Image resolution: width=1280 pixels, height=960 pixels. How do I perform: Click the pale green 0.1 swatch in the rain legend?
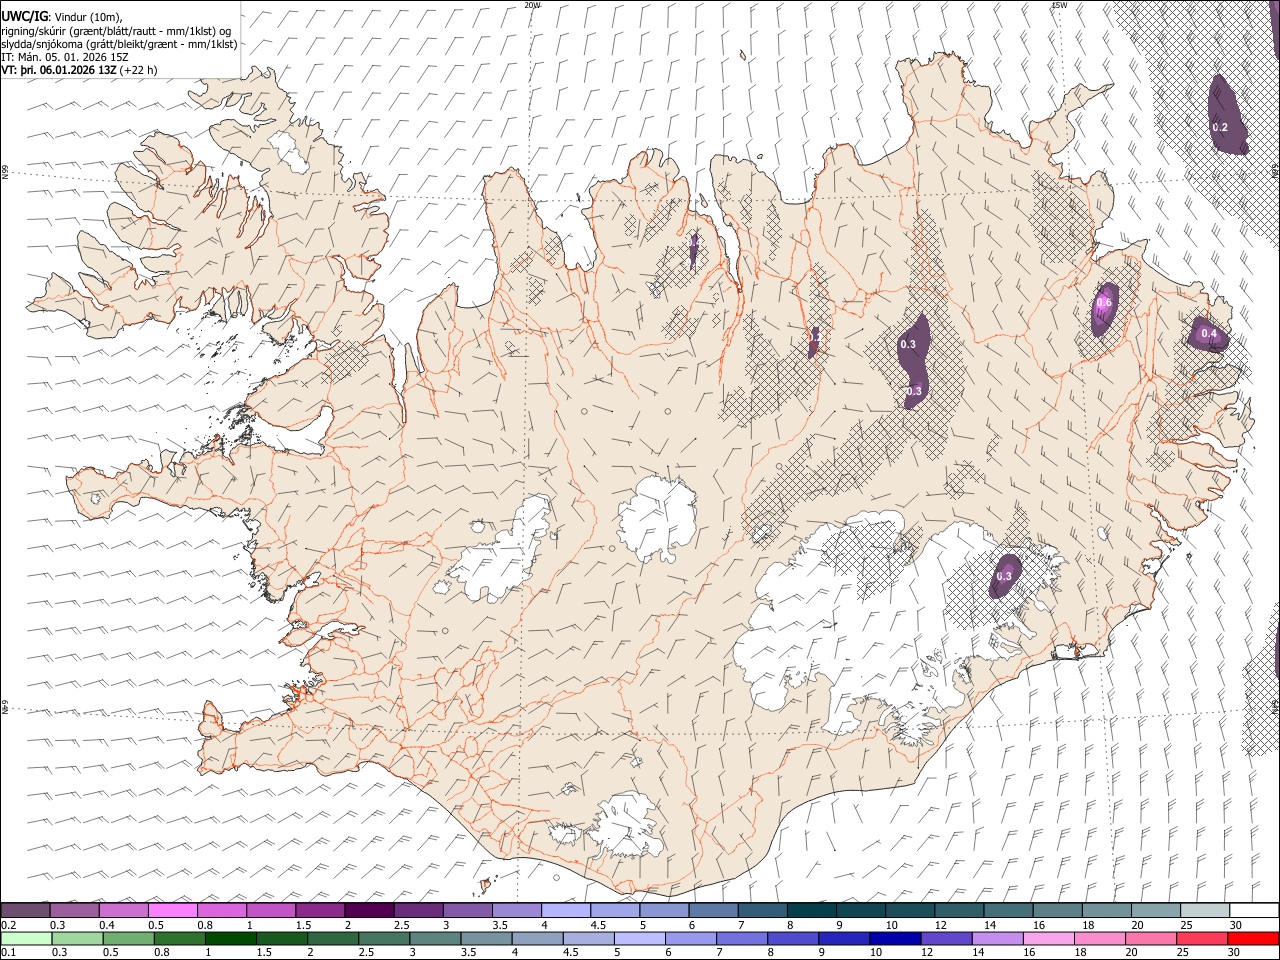point(26,938)
